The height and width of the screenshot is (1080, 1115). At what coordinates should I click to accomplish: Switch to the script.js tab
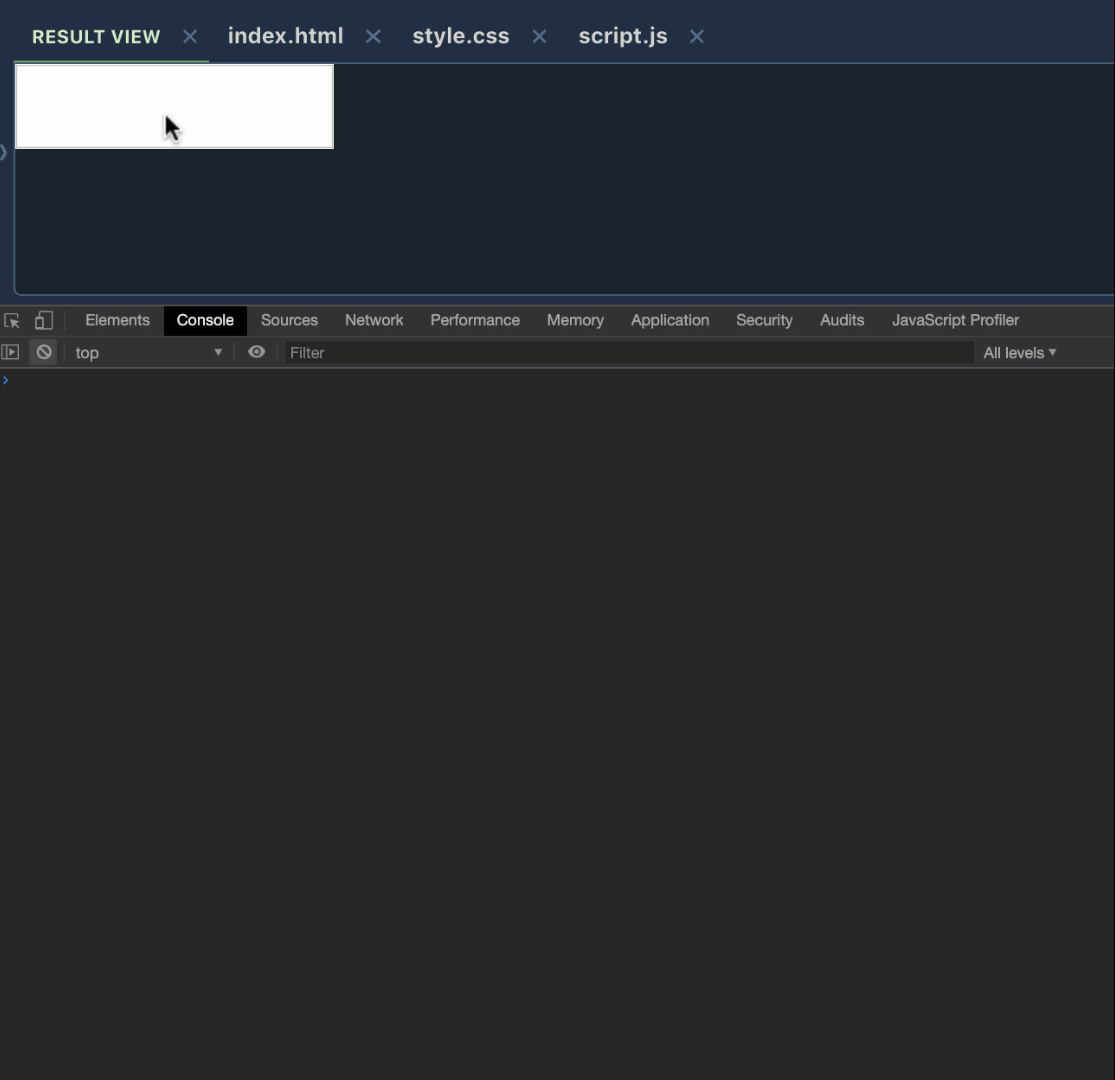point(623,36)
